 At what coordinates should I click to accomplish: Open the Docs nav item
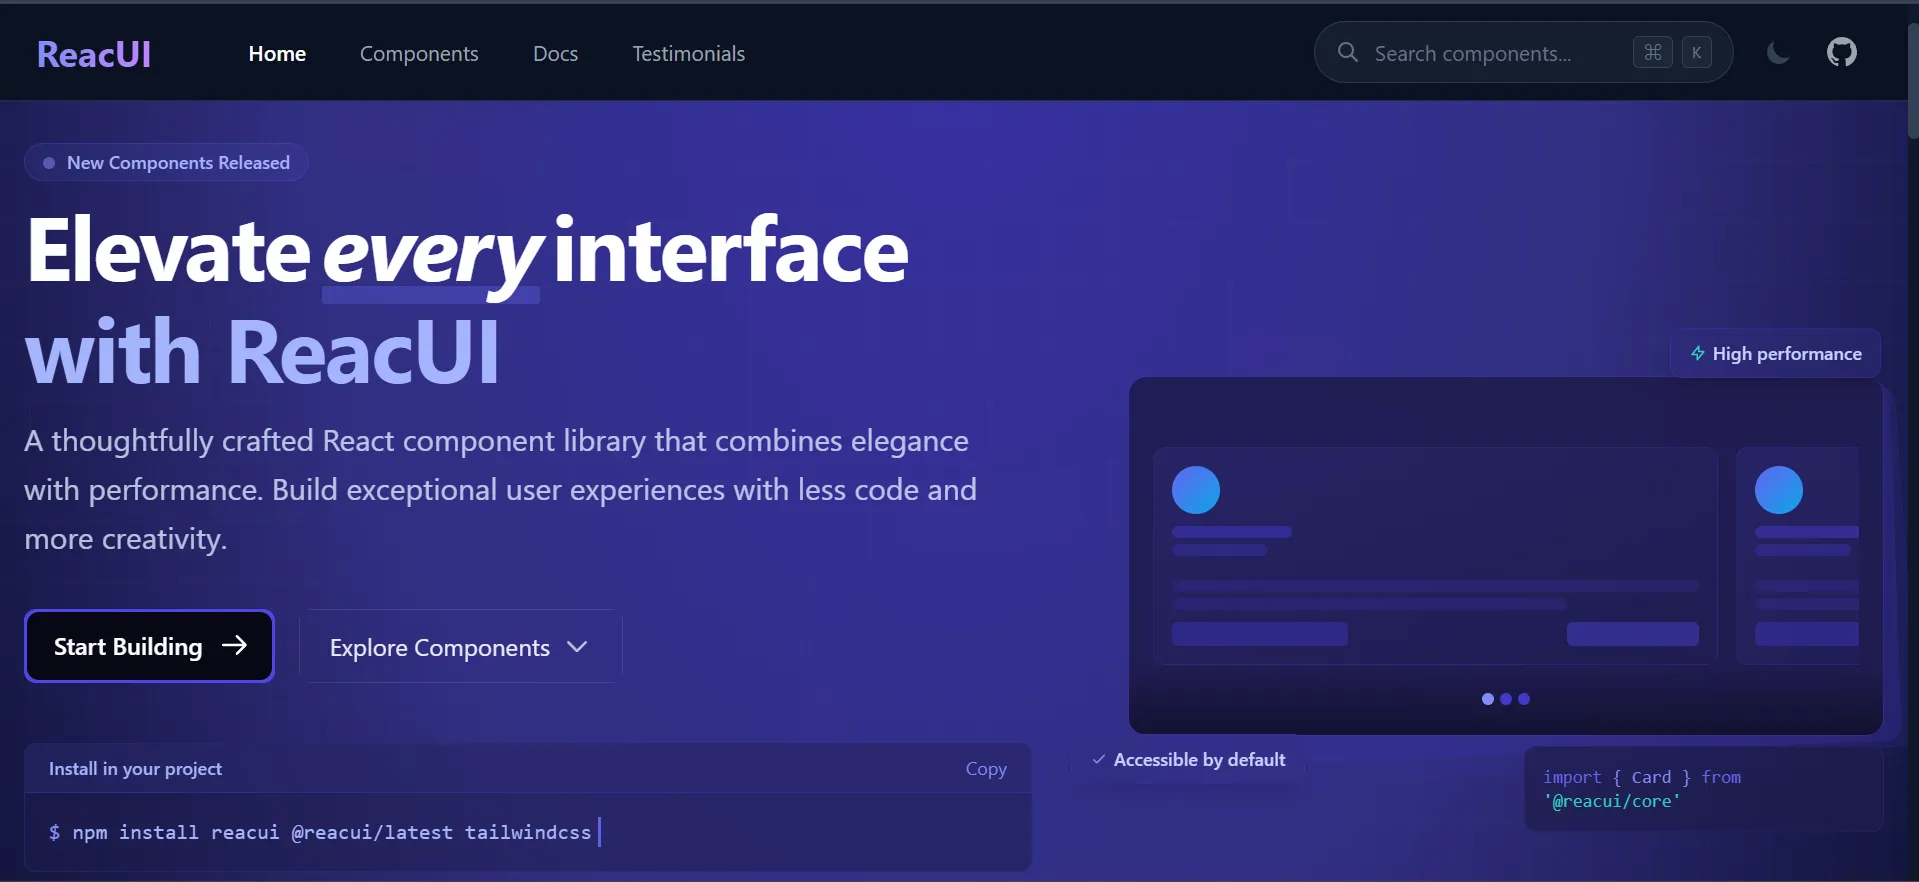click(555, 54)
